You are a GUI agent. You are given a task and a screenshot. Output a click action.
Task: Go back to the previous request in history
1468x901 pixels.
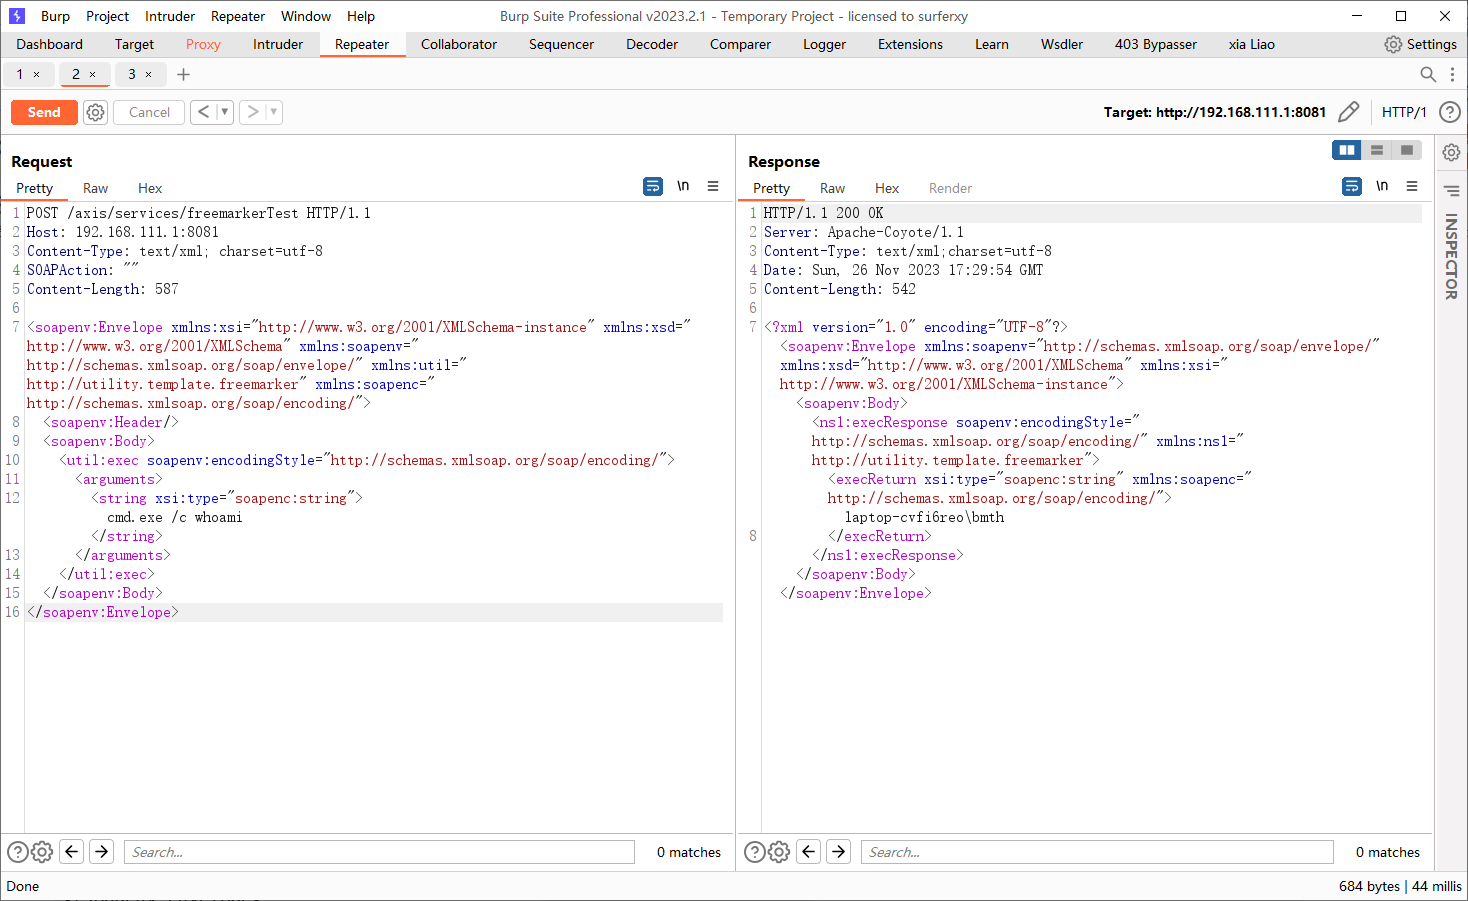(x=203, y=112)
